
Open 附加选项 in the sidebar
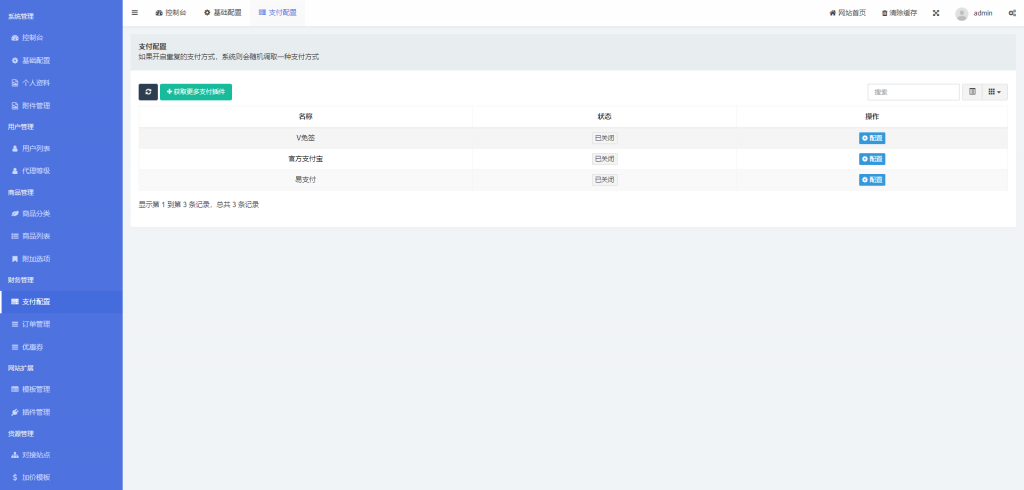click(61, 259)
